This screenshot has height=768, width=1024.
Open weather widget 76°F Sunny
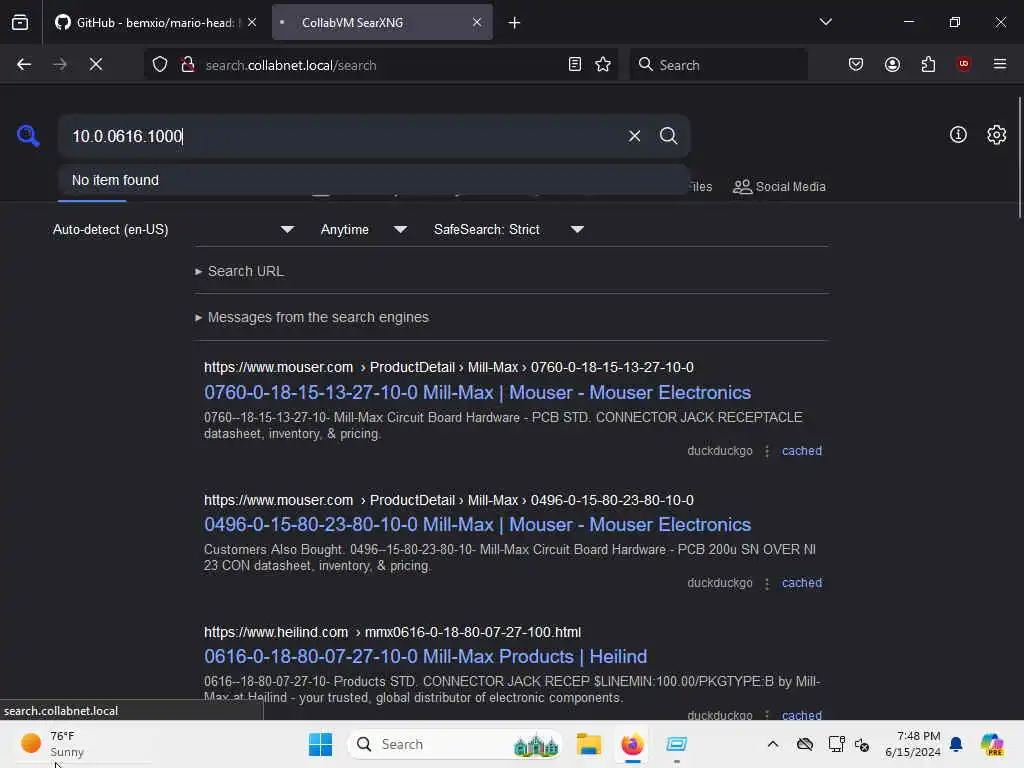tap(54, 744)
